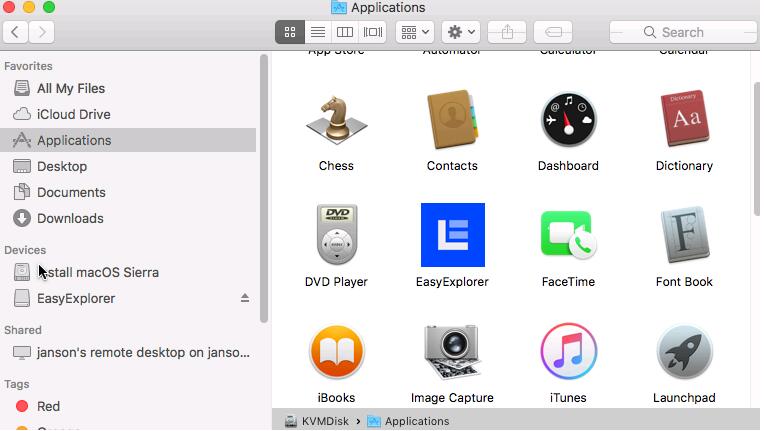Click the Launchpad label text
The width and height of the screenshot is (764, 431).
click(x=684, y=397)
